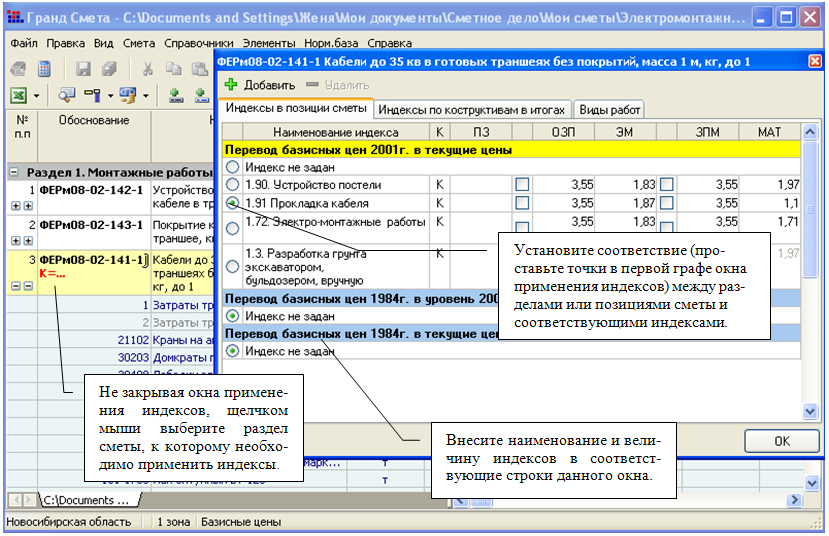Click the copy icon in the toolbar
Screen dimensions: 829x536
(x=173, y=69)
